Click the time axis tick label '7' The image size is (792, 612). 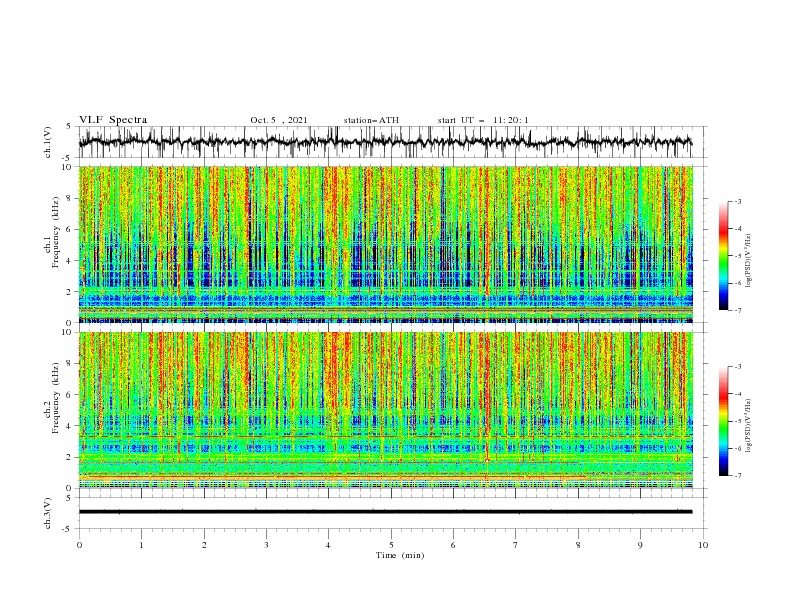pos(516,545)
